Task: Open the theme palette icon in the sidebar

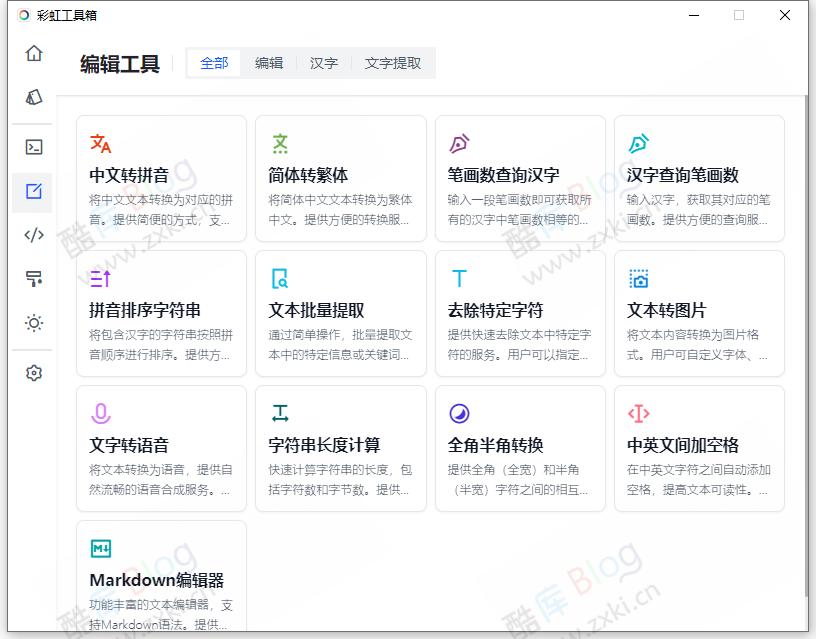Action: pos(33,97)
